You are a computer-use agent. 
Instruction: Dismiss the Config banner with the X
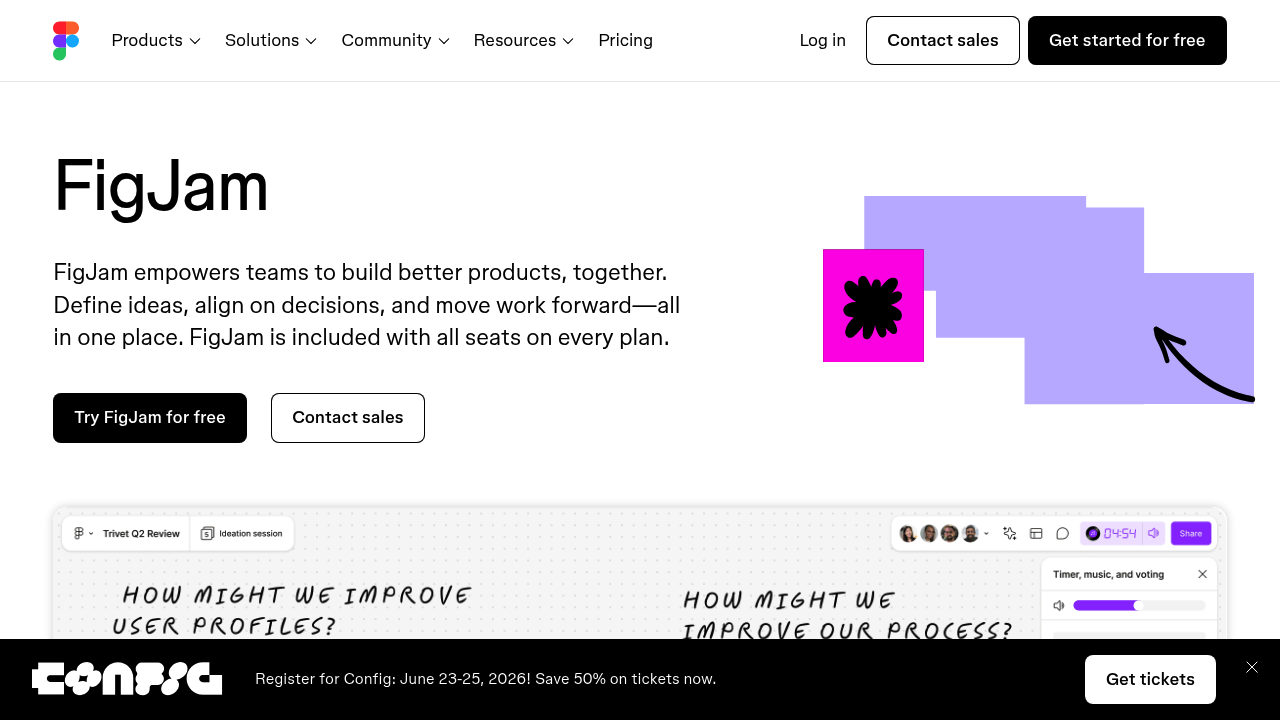(x=1252, y=667)
